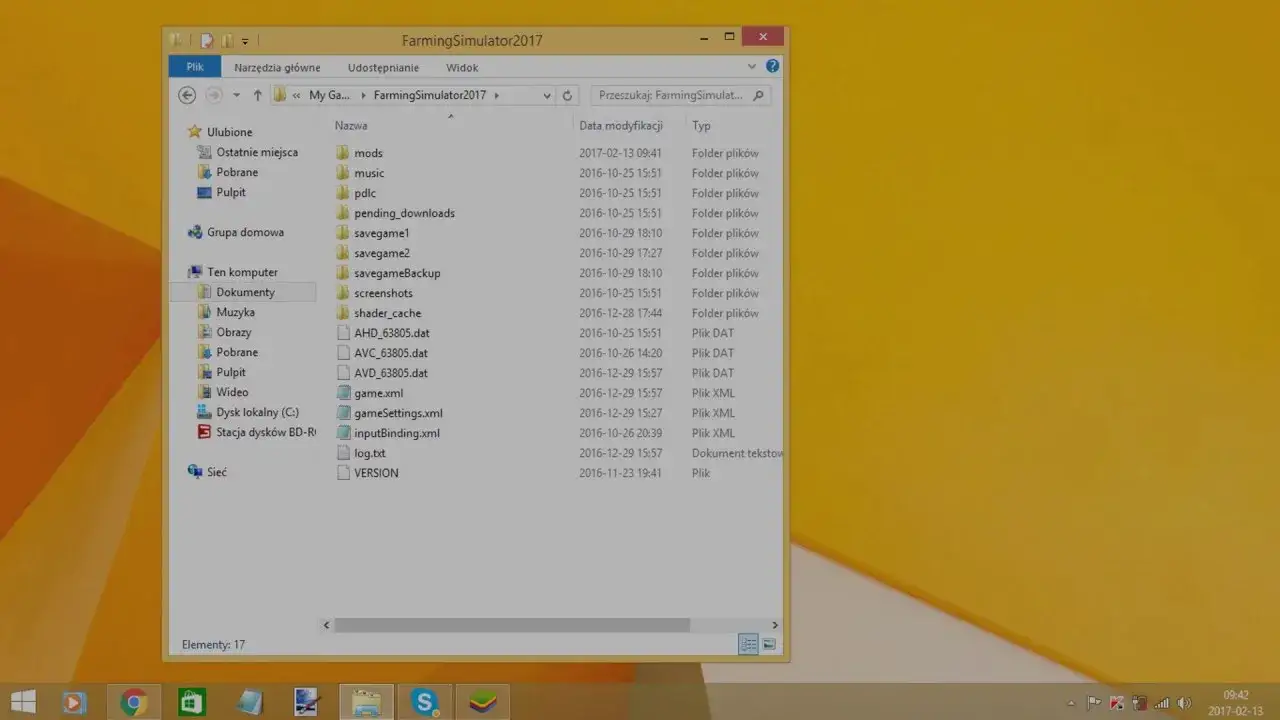This screenshot has width=1280, height=720.
Task: Open the screenshots folder
Action: pos(381,292)
